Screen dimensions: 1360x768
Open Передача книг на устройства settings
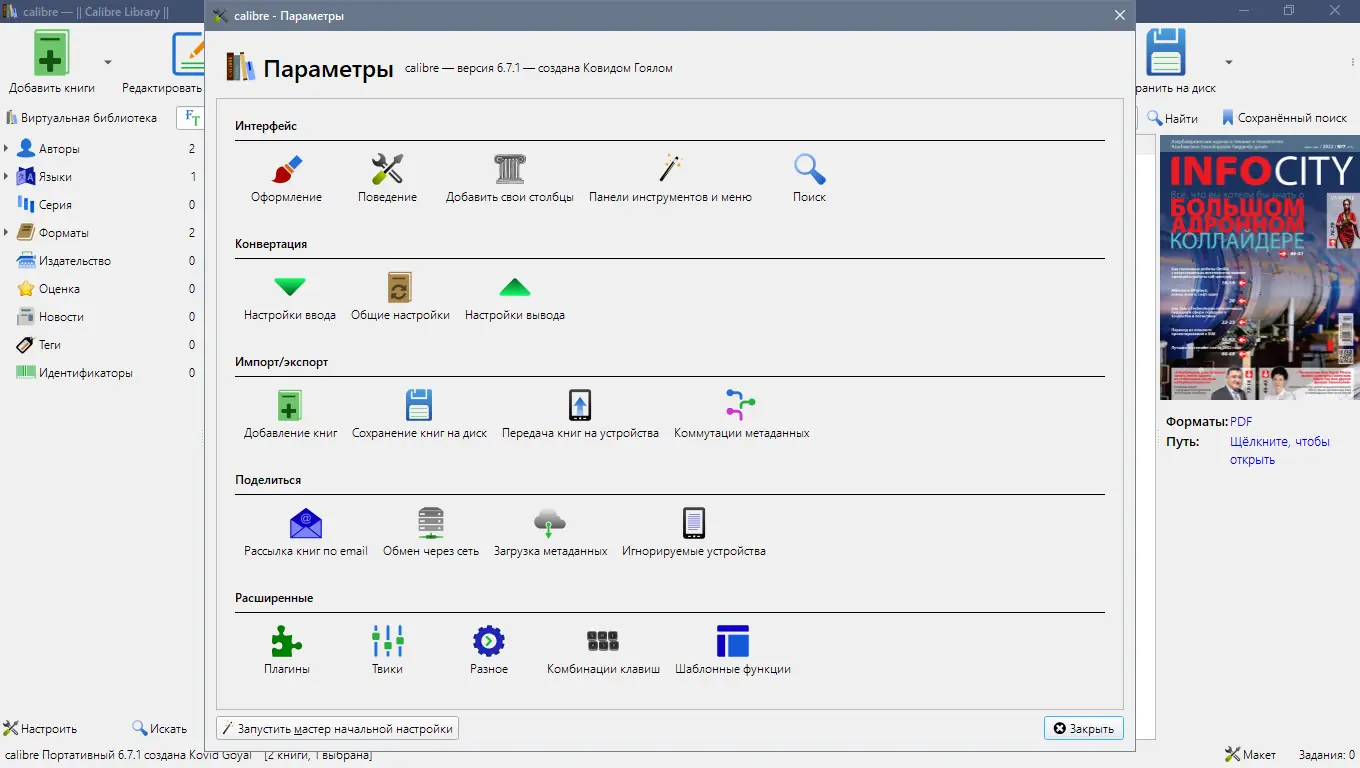point(580,414)
